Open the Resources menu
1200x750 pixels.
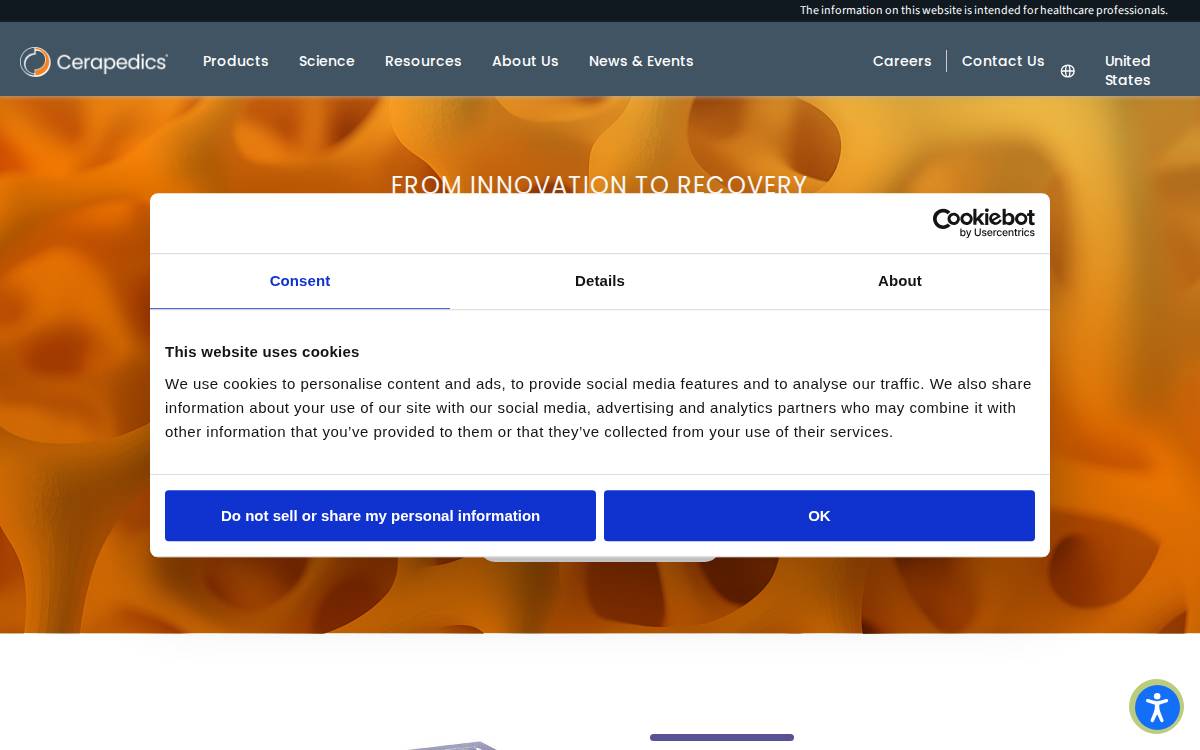(x=423, y=61)
